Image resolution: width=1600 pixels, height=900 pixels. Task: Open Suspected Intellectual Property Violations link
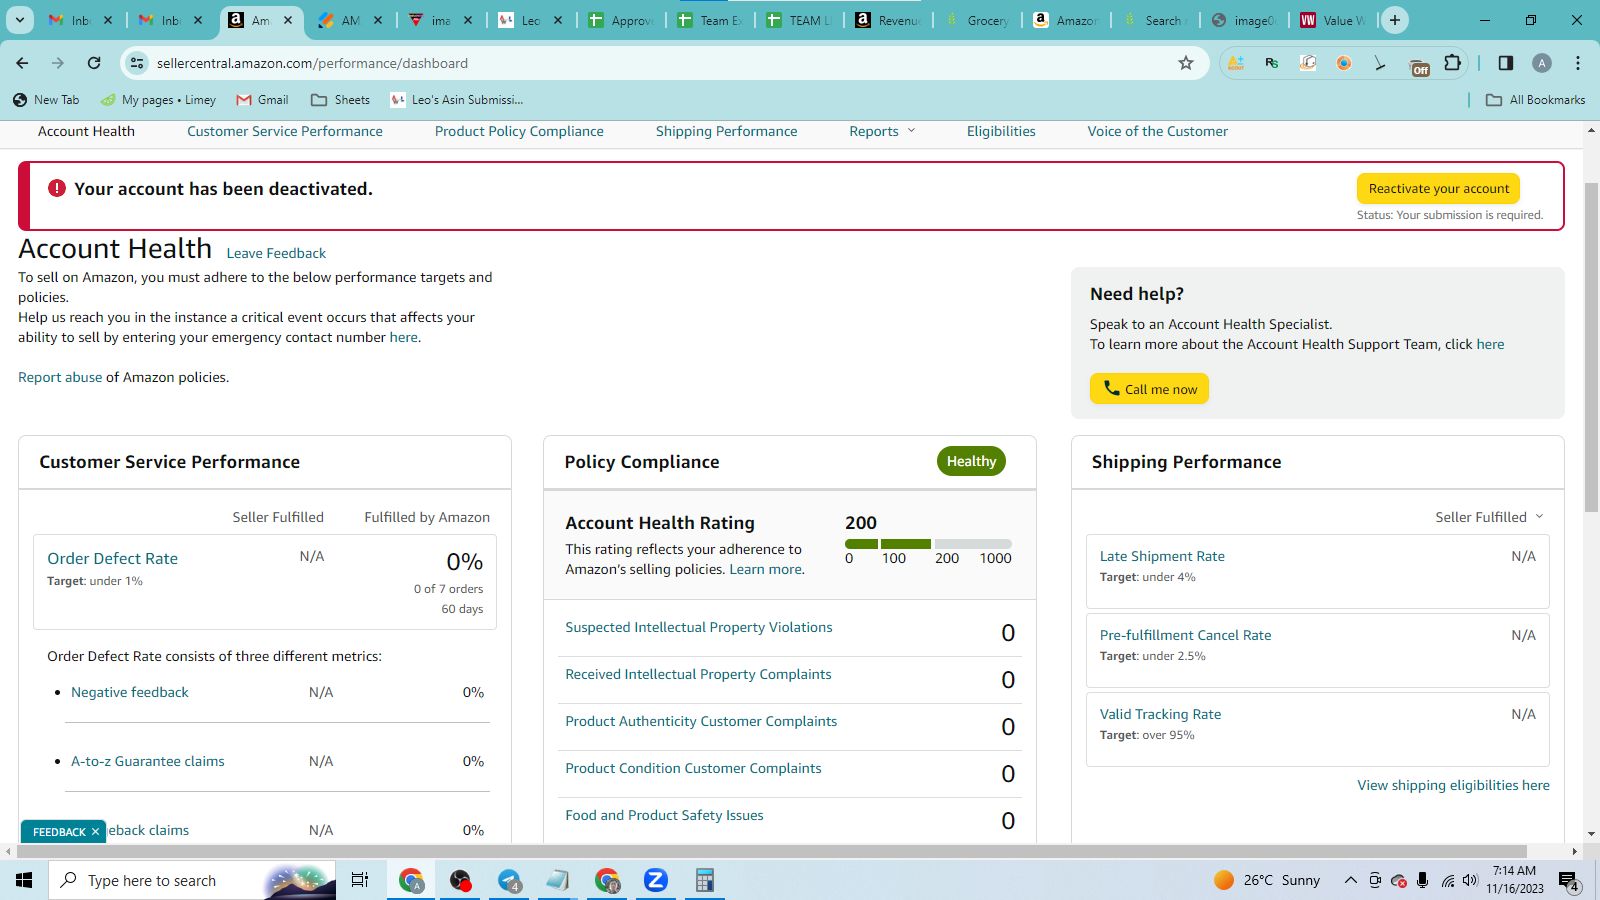click(x=699, y=627)
